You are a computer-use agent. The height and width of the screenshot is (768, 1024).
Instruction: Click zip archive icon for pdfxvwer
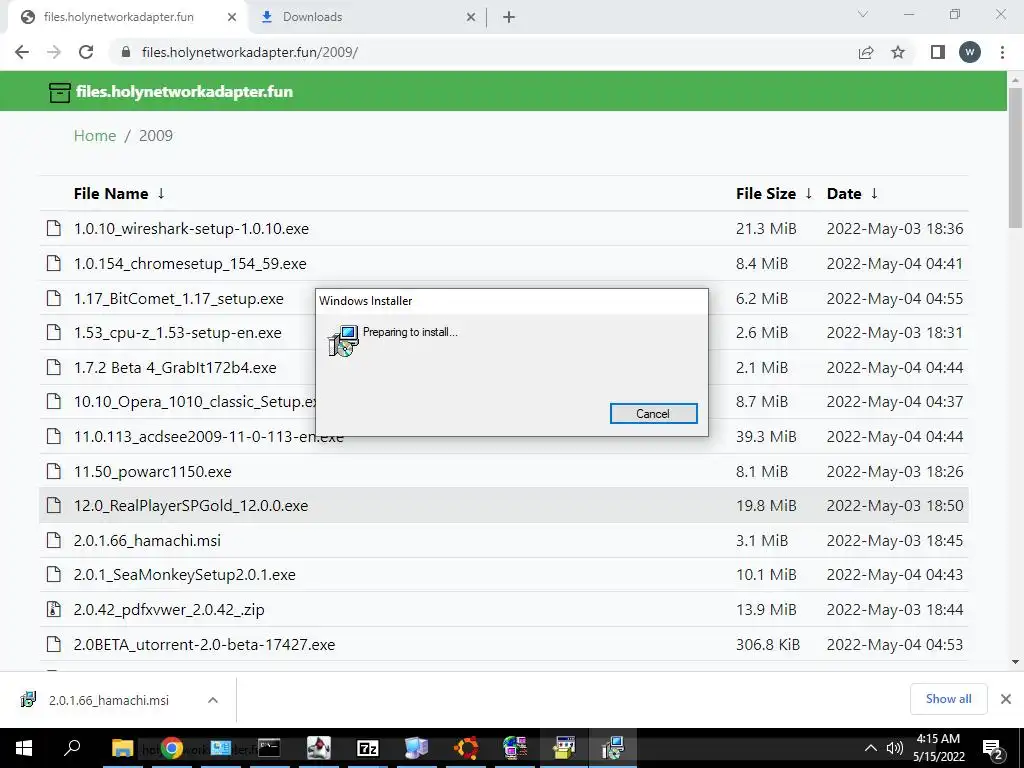(54, 609)
